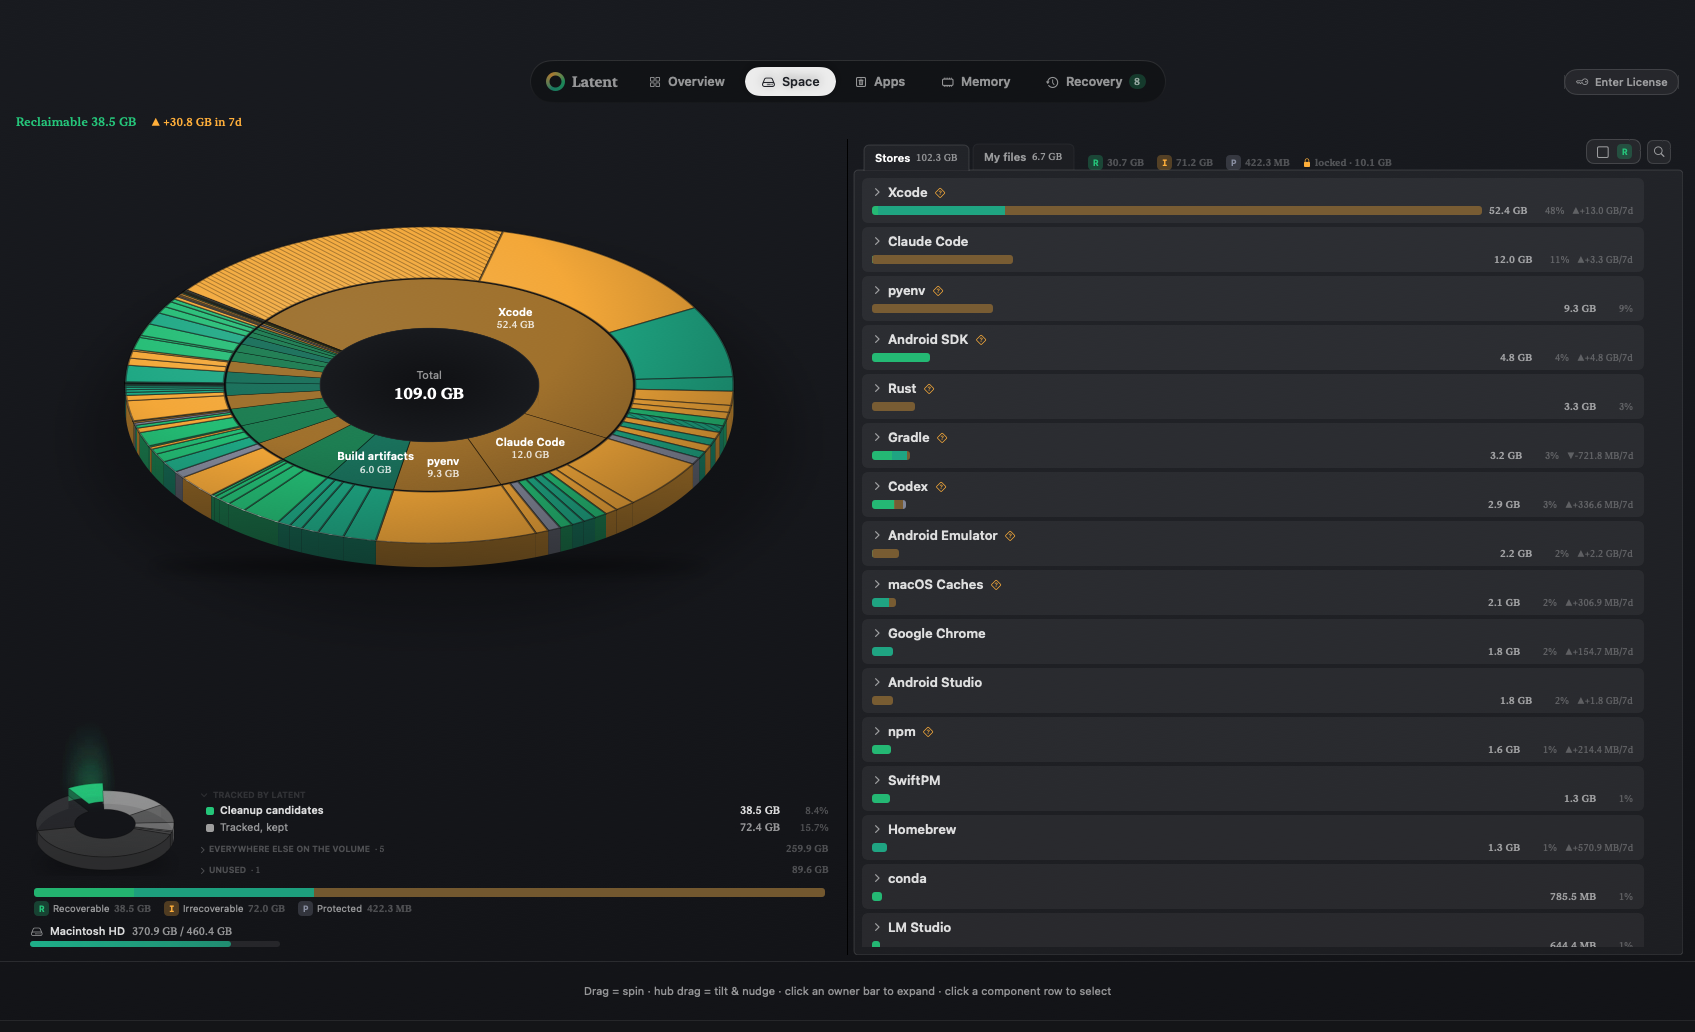Click the Claude Code donut segment
This screenshot has width=1695, height=1032.
point(530,448)
